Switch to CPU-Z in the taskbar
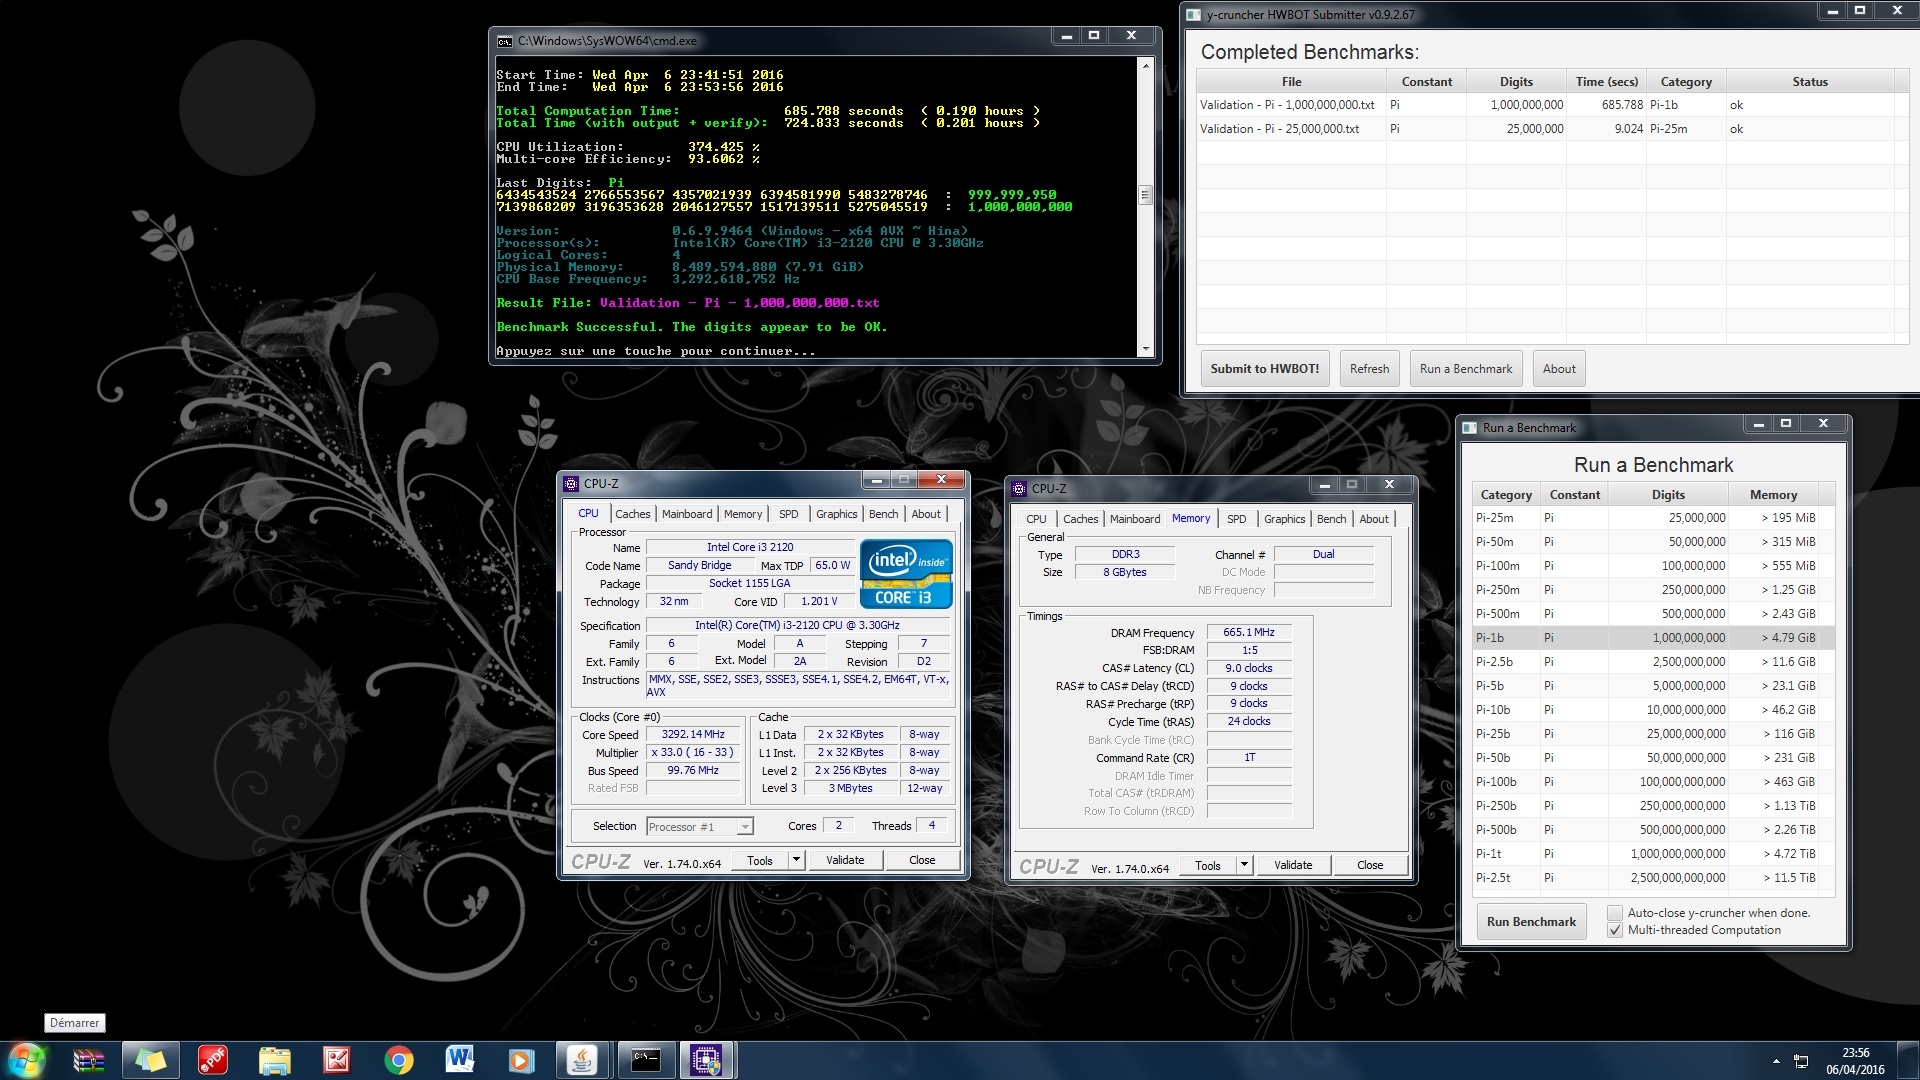The width and height of the screenshot is (1920, 1080). click(707, 1060)
